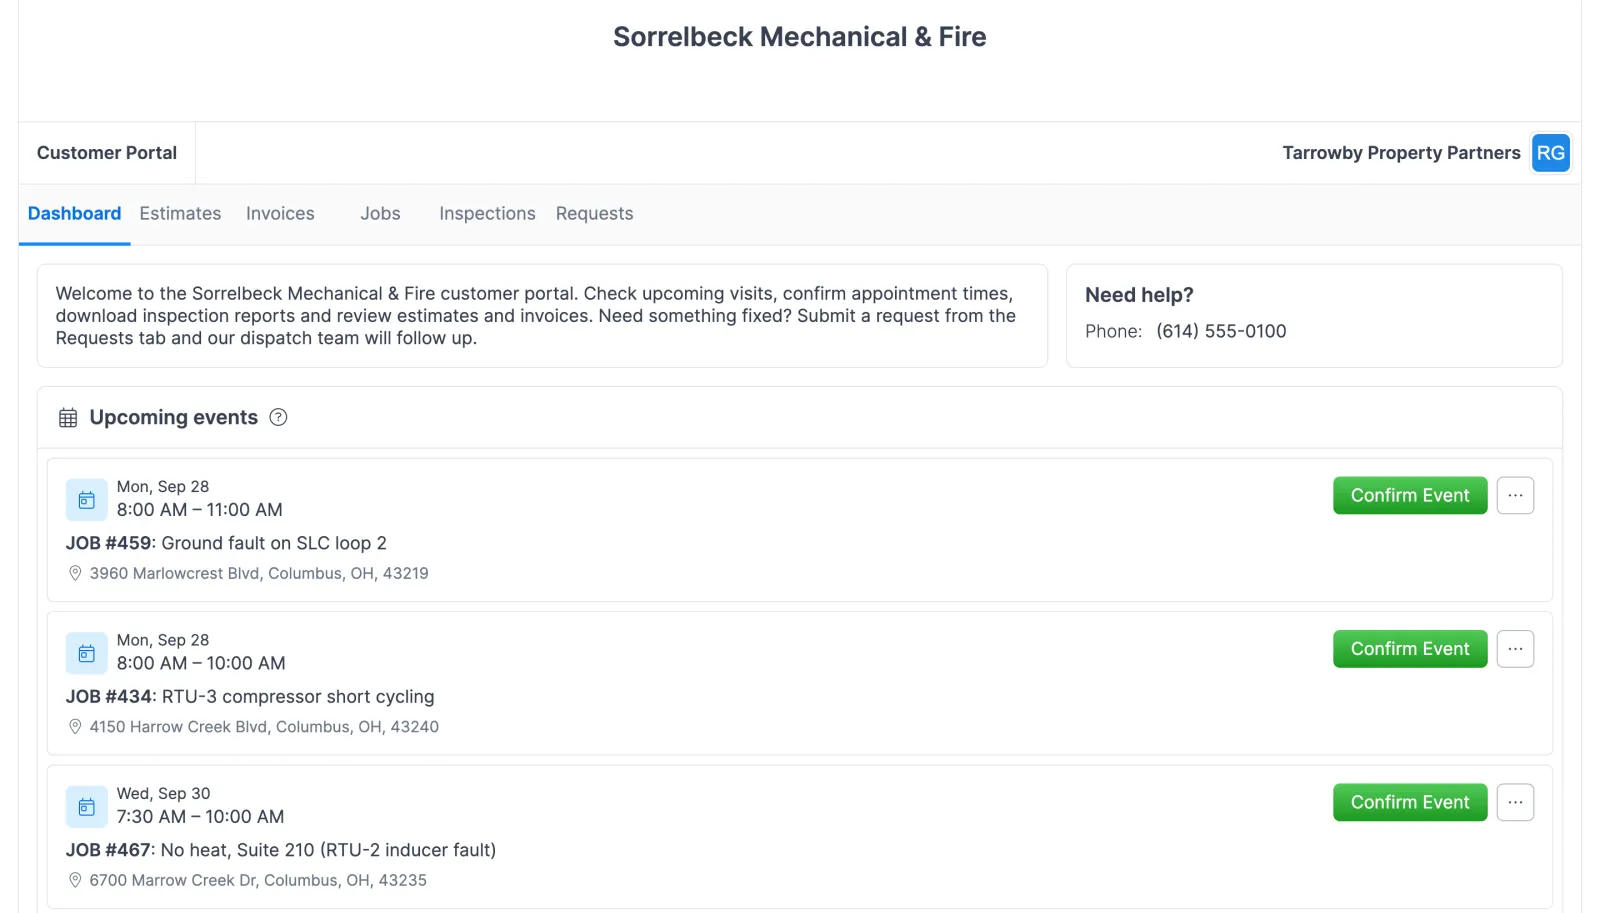The height and width of the screenshot is (913, 1600).
Task: Open the RG user avatar menu
Action: click(x=1551, y=153)
